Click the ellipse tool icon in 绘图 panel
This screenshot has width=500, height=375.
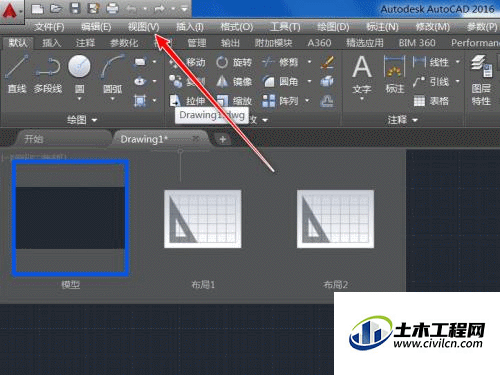click(x=140, y=81)
